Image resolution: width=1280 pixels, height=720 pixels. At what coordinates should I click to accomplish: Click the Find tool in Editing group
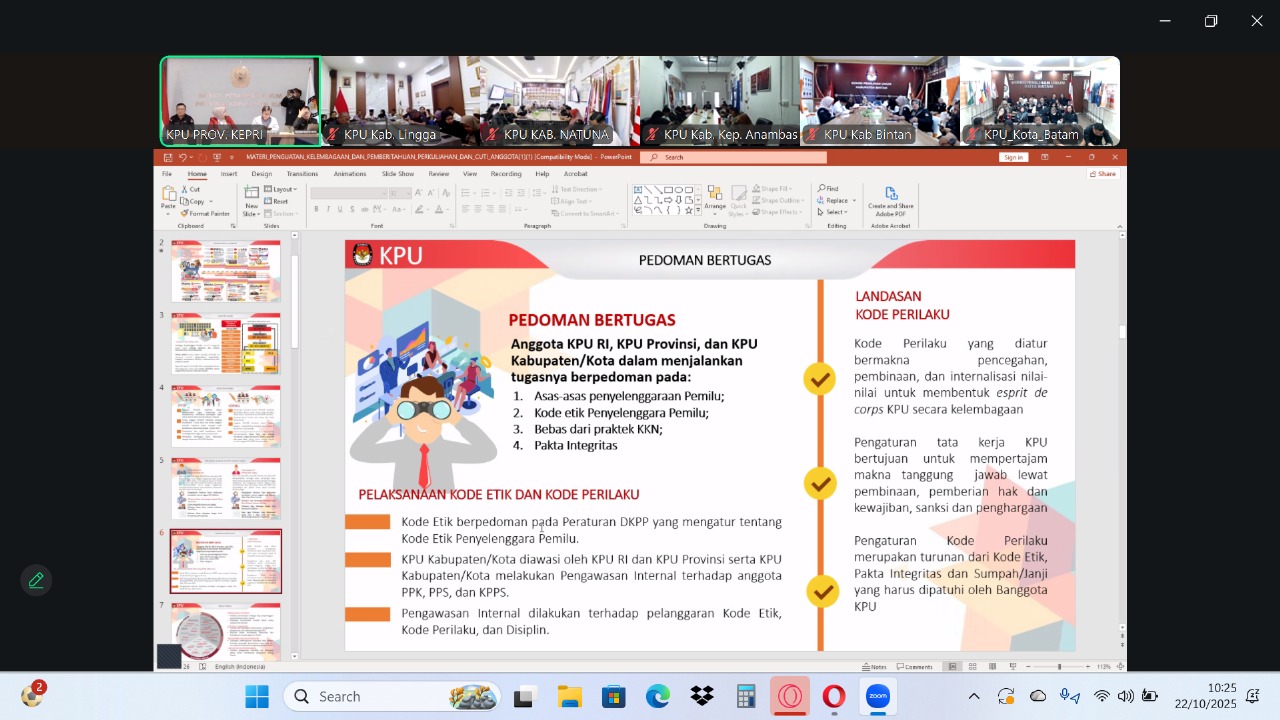tap(828, 188)
